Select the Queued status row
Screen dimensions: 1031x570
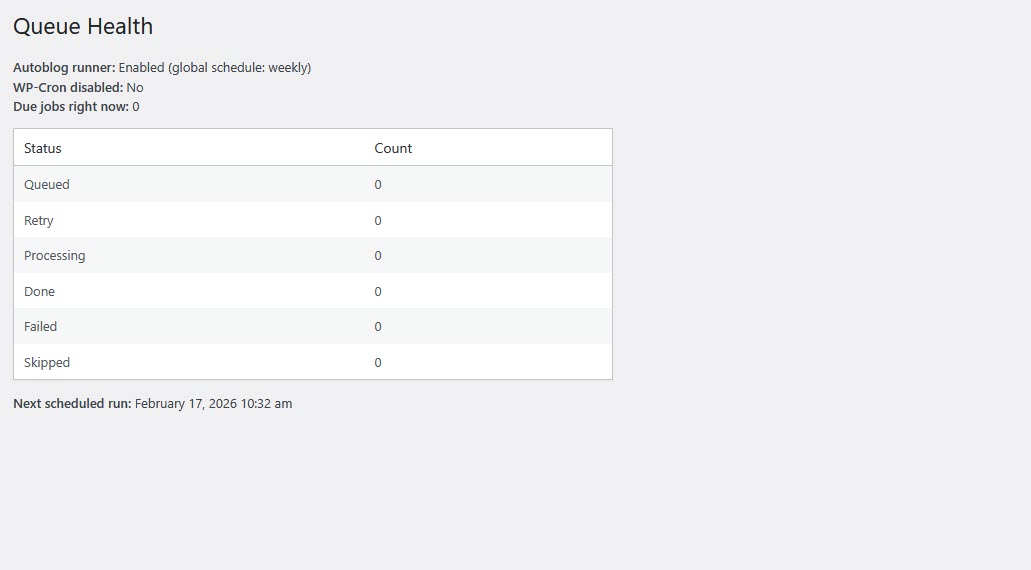[x=47, y=185]
